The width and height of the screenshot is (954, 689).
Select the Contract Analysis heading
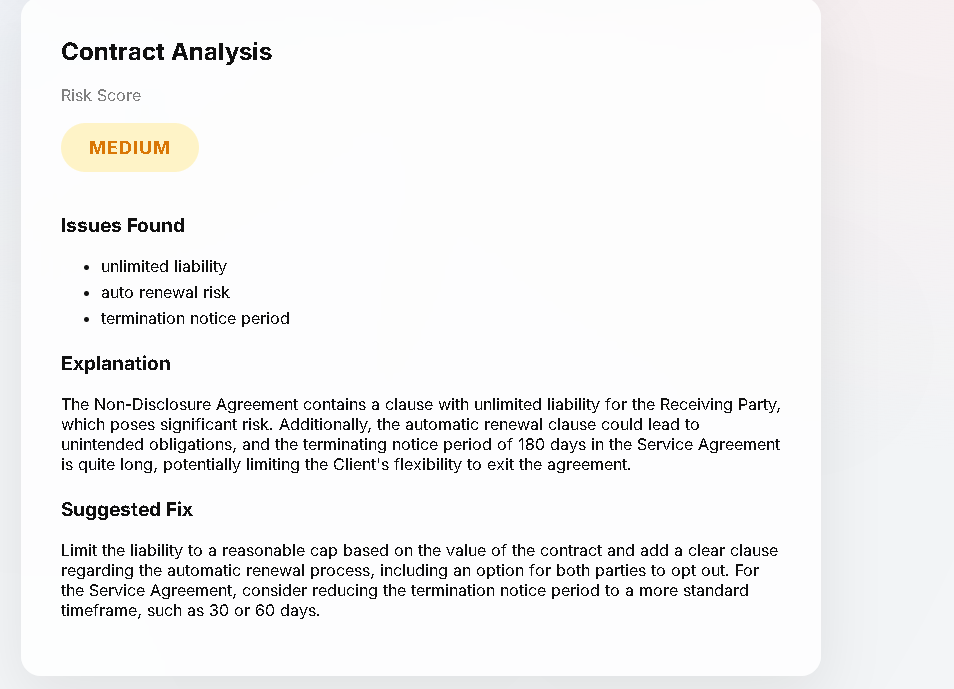[166, 52]
